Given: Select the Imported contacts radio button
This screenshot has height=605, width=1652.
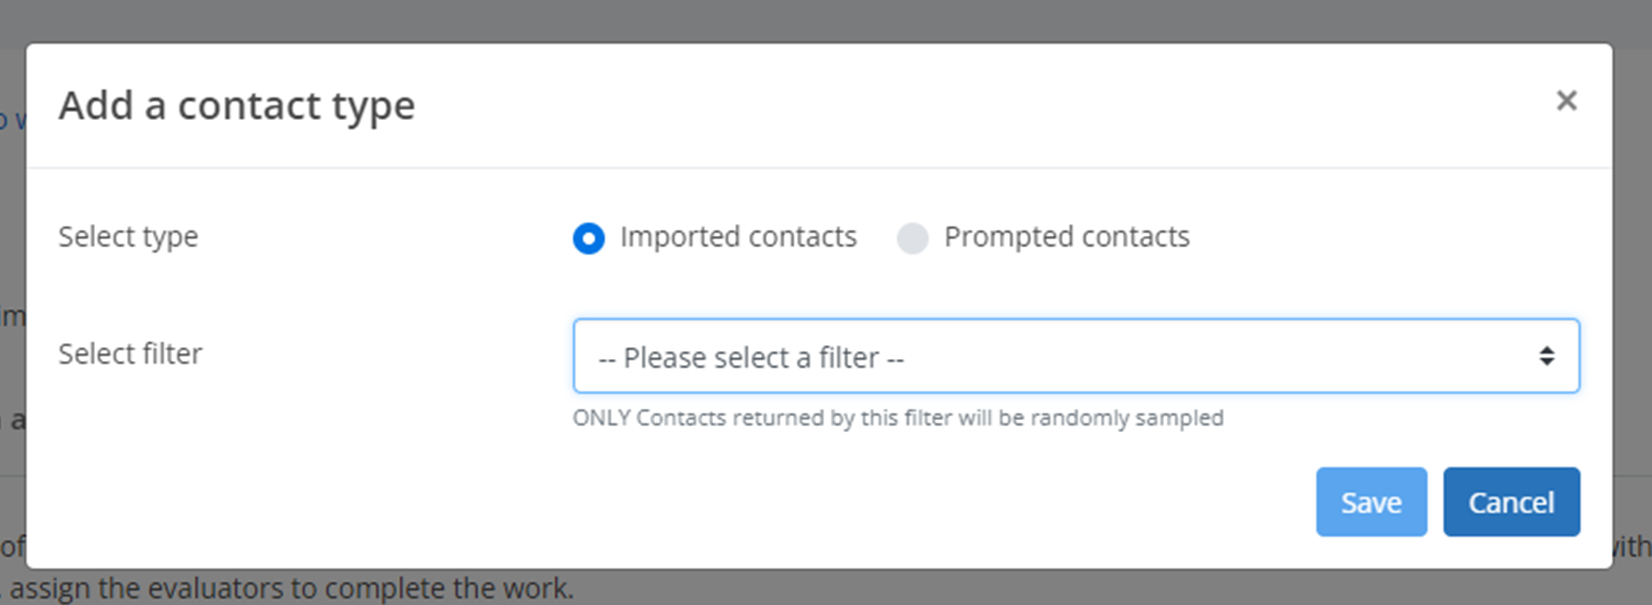Looking at the screenshot, I should click(588, 238).
